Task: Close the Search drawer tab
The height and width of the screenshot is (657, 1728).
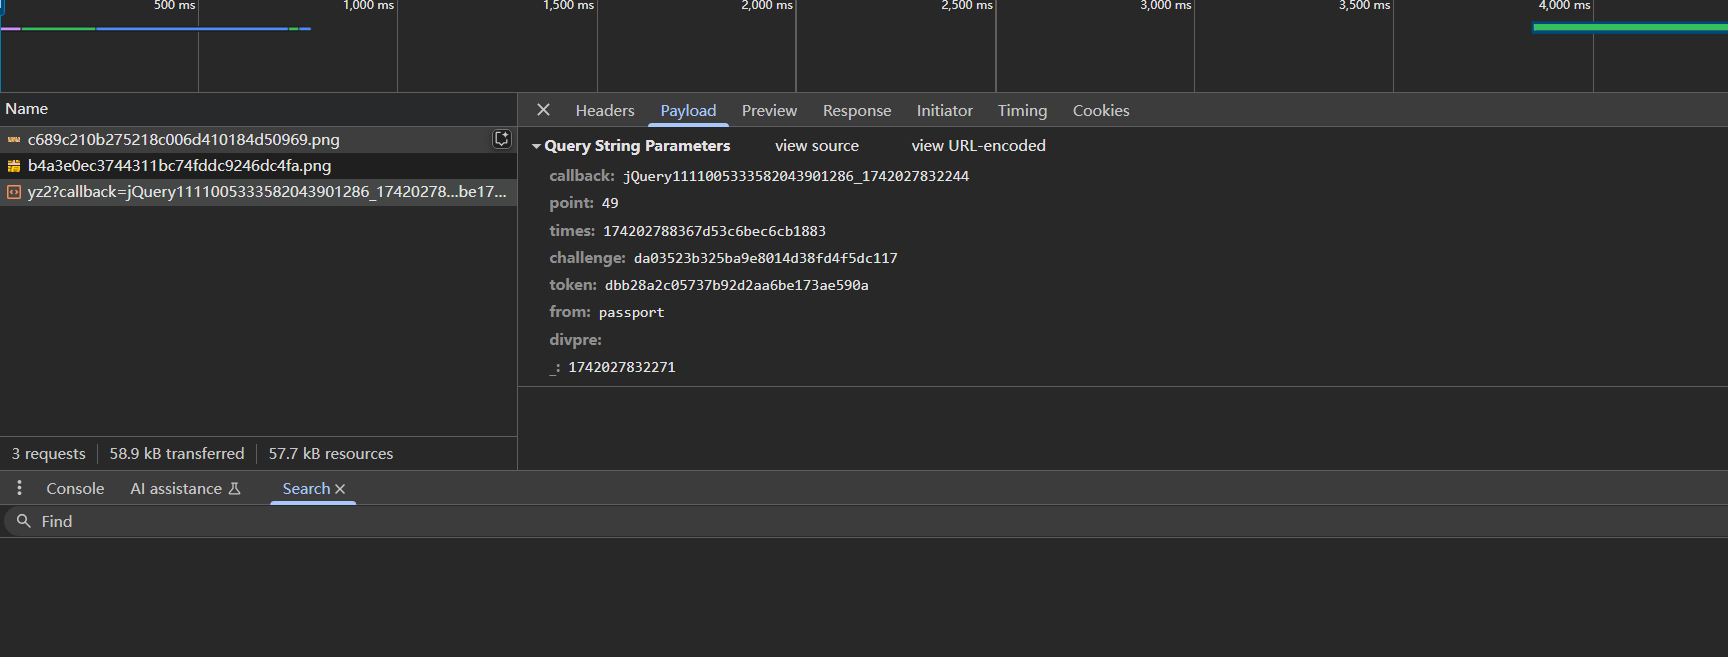Action: [x=340, y=489]
